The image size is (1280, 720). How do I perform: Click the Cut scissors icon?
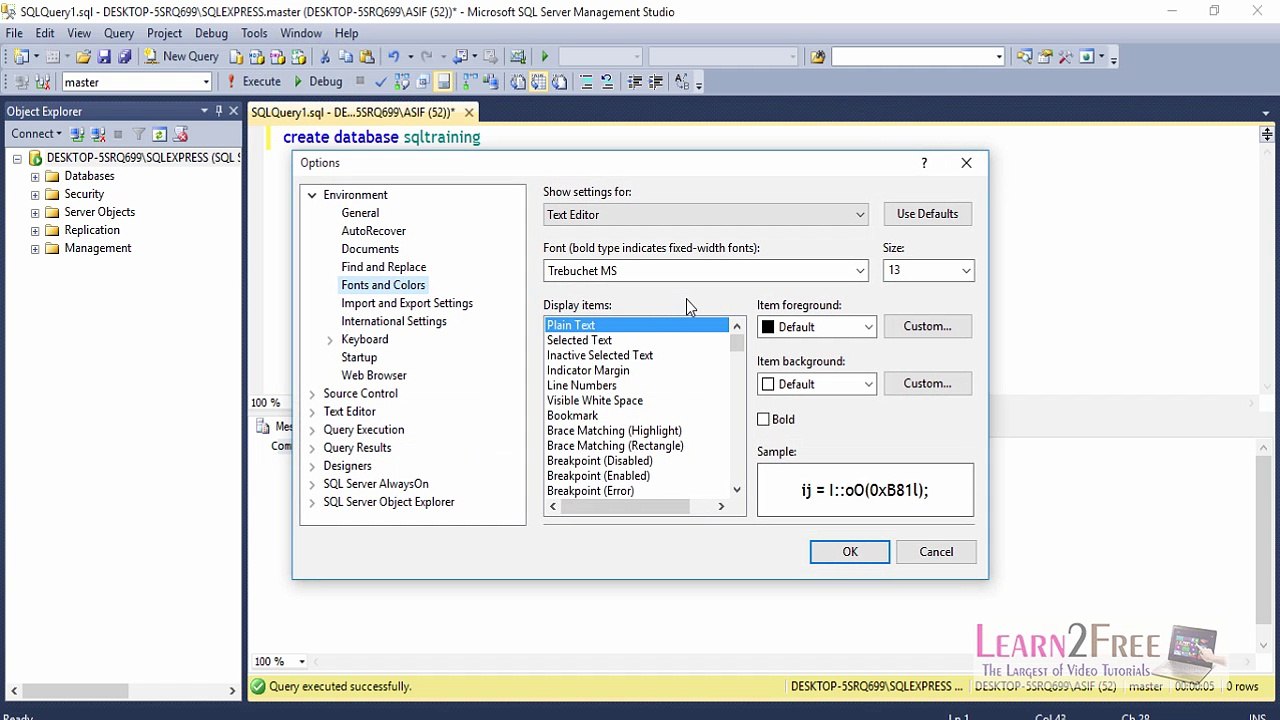tap(324, 57)
